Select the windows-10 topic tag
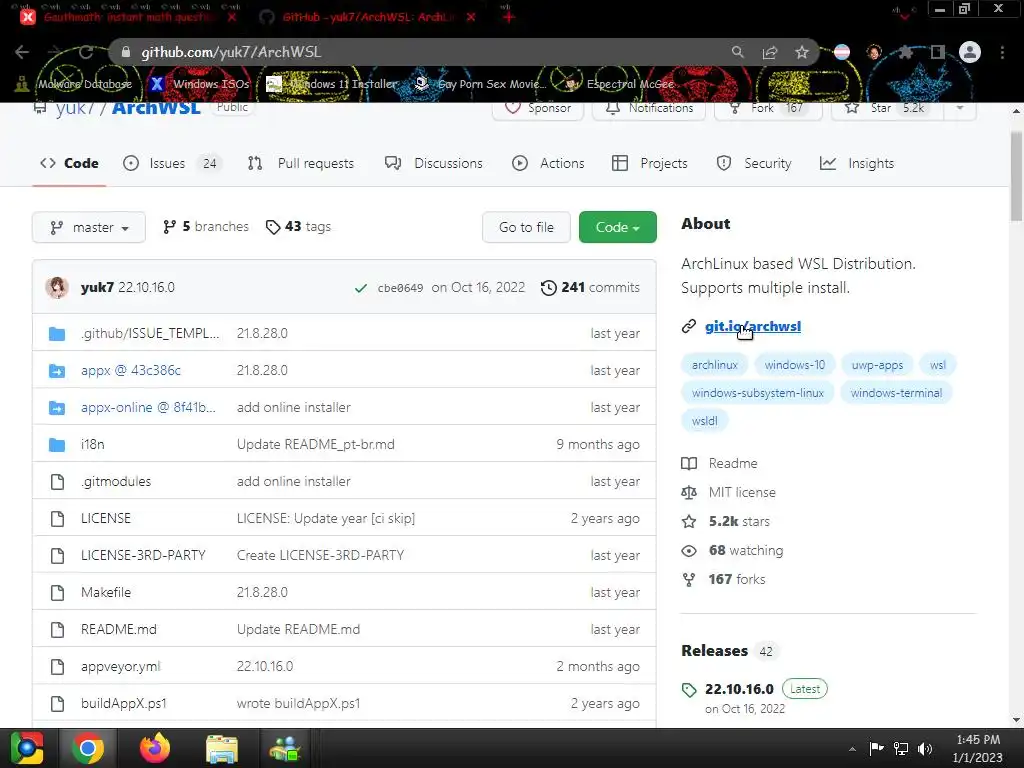 coord(795,365)
